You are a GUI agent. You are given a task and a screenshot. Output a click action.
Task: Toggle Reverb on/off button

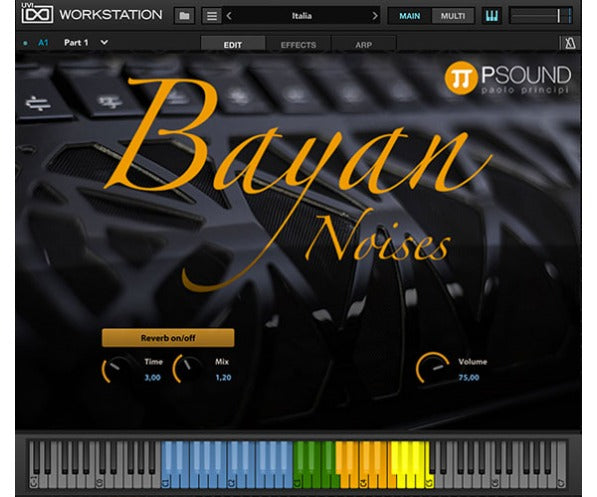click(x=168, y=338)
